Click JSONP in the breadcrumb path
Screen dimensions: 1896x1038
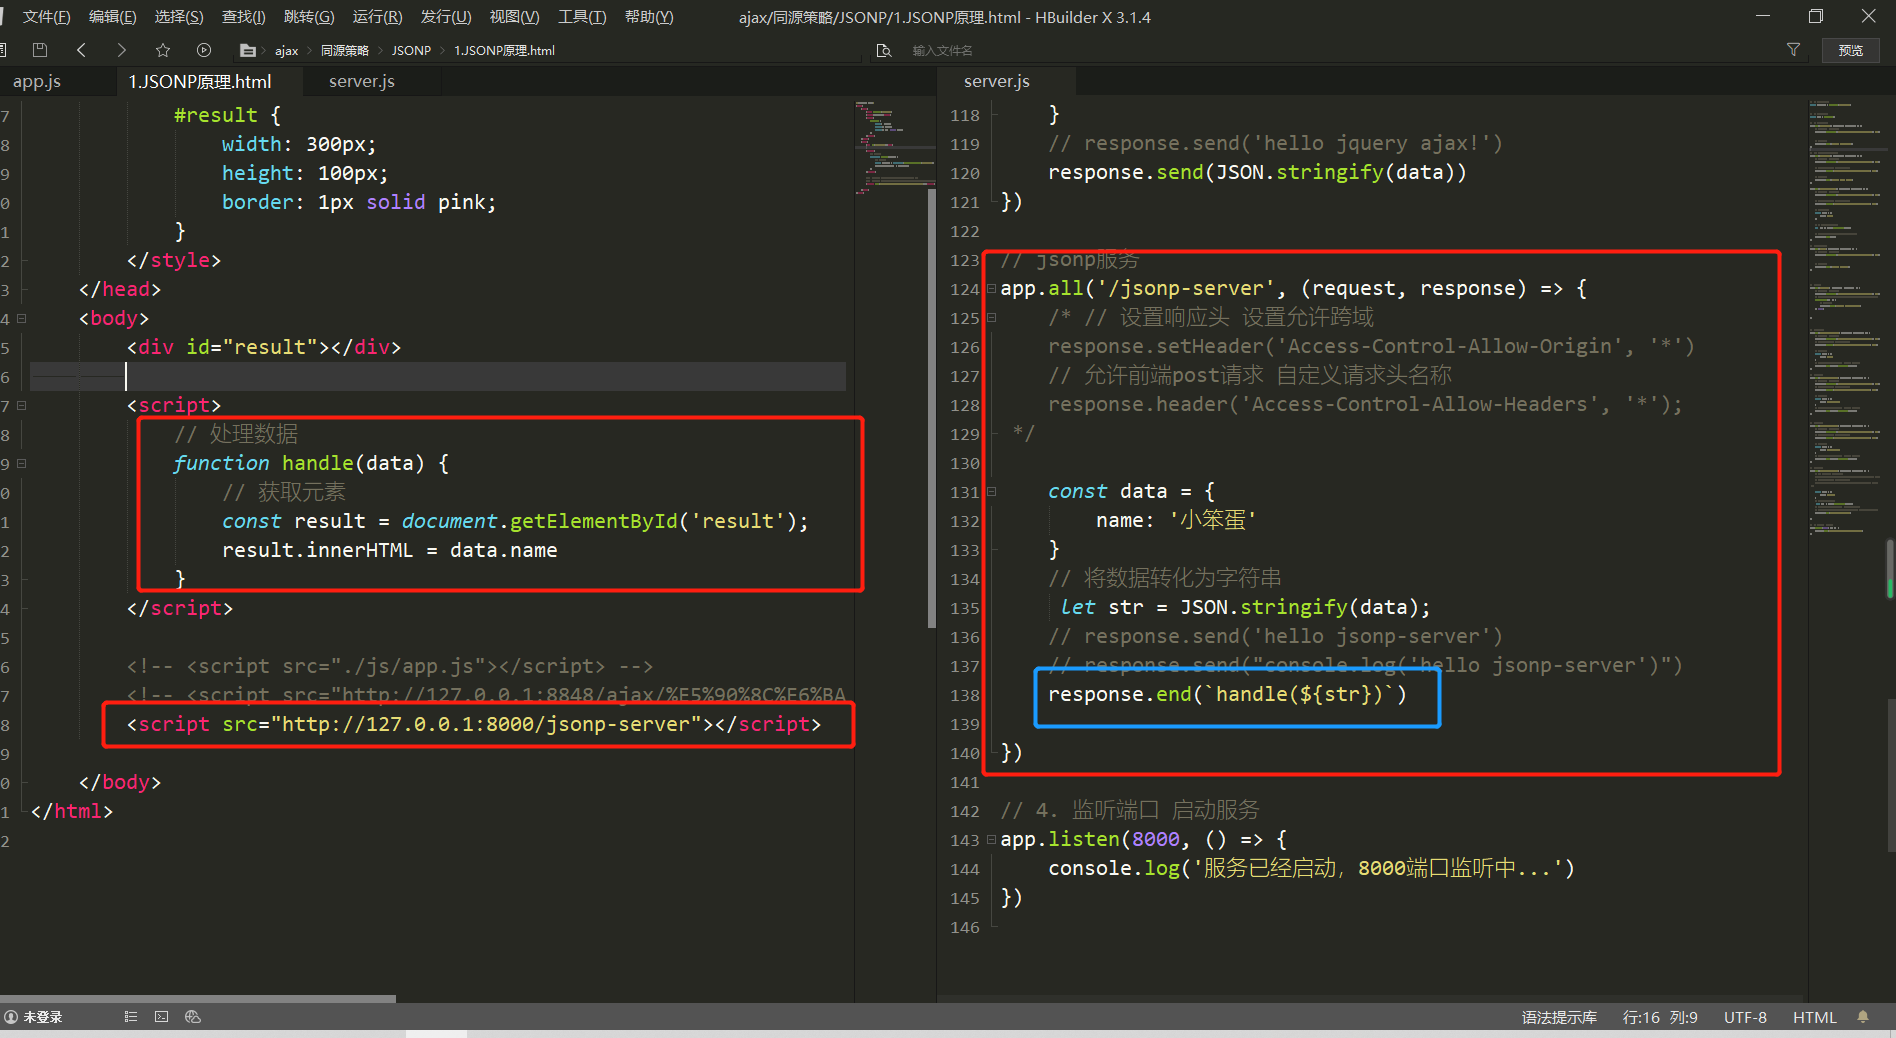pos(411,50)
